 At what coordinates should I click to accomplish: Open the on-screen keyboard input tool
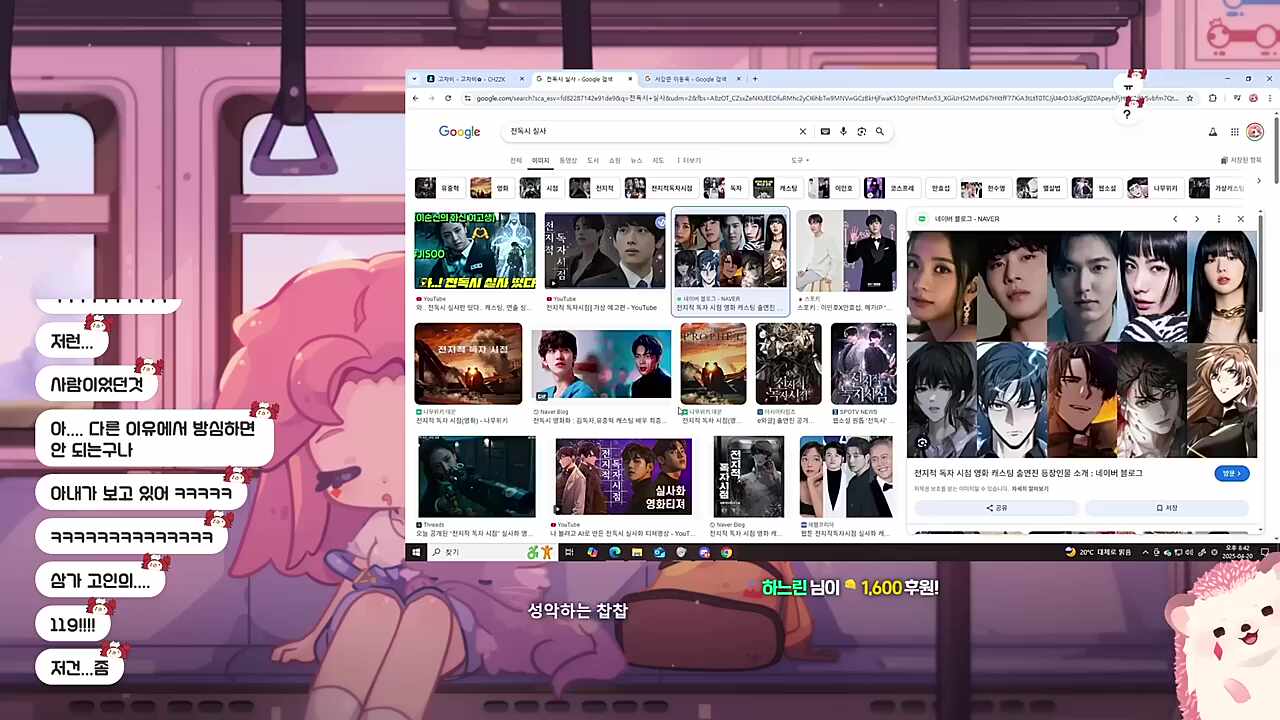click(x=825, y=131)
